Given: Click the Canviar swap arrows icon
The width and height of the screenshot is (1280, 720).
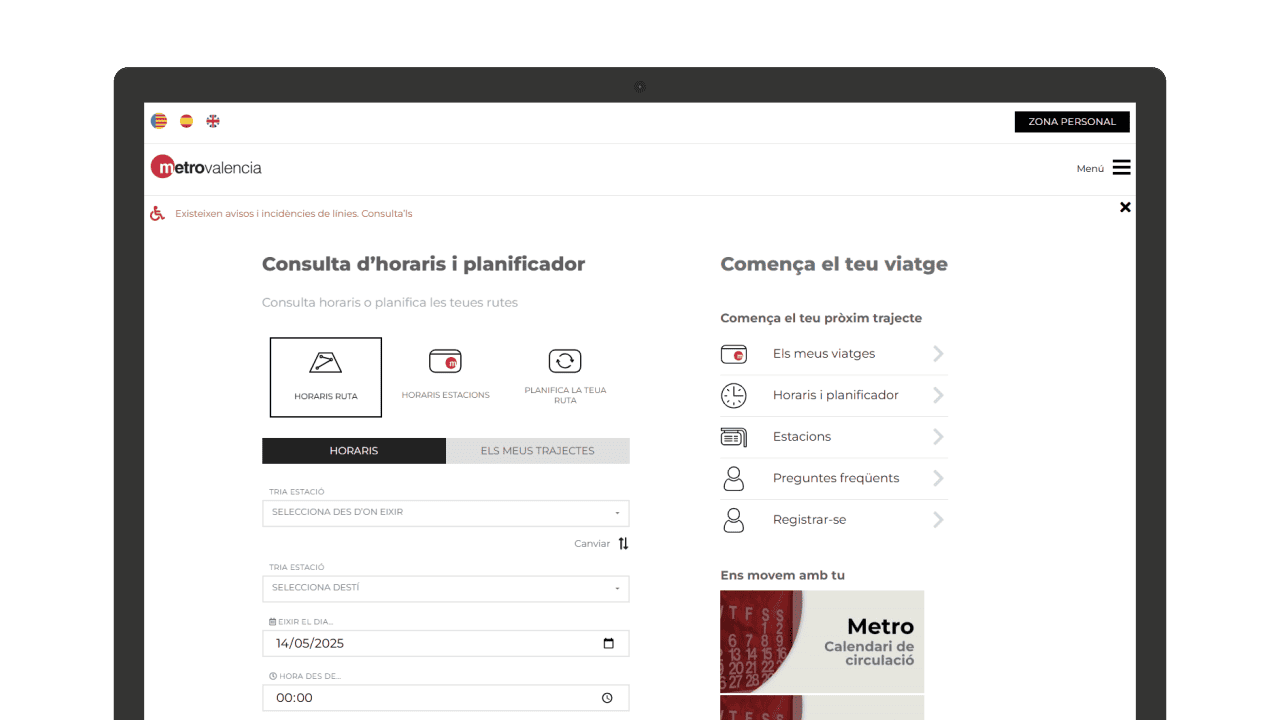Looking at the screenshot, I should coord(623,544).
